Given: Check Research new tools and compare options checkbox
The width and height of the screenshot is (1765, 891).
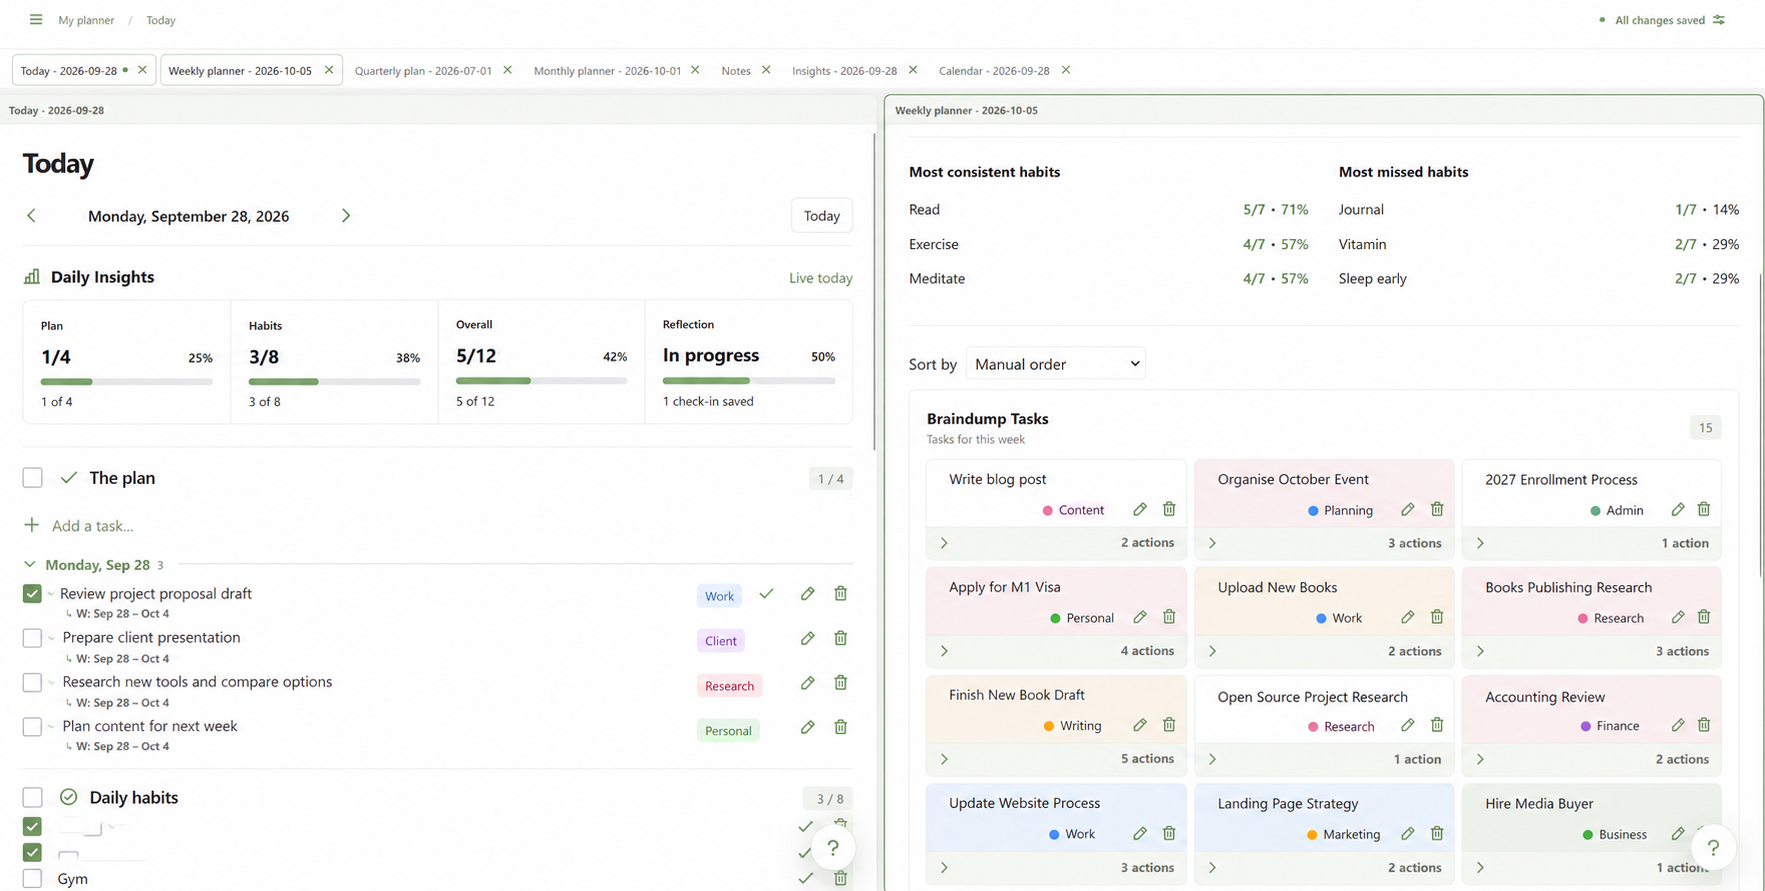Looking at the screenshot, I should (x=32, y=683).
